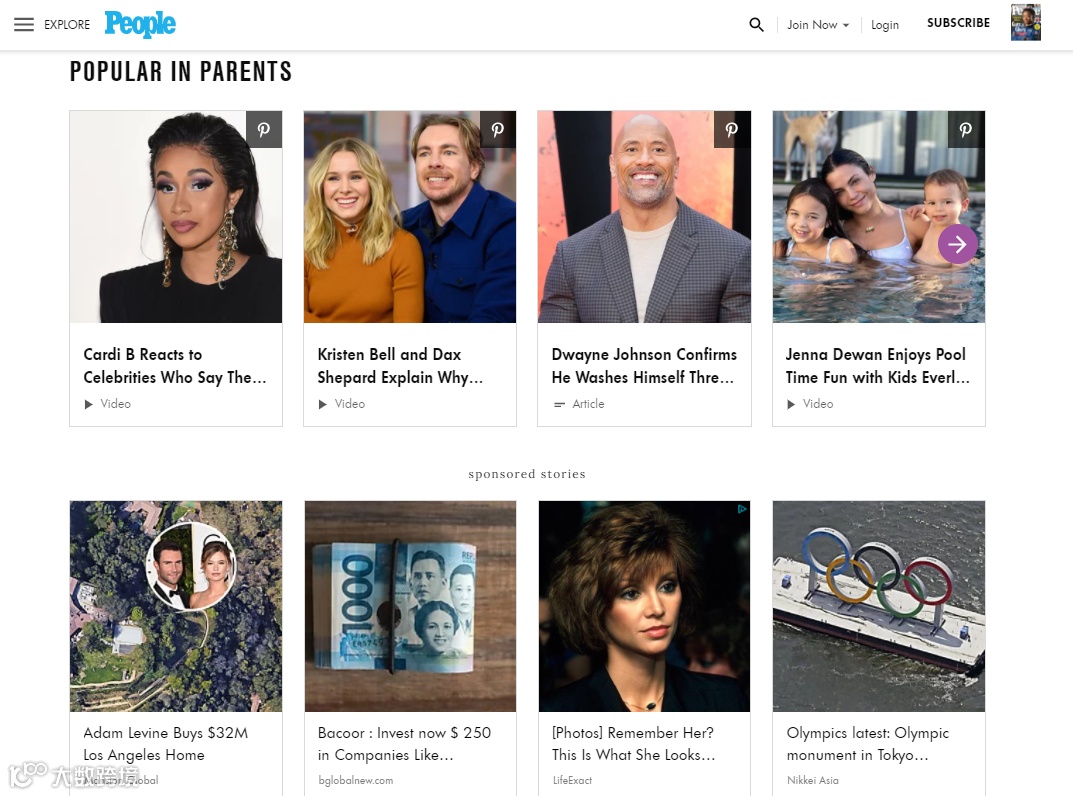
Task: Open Cardi B Reacts to Celebrities headline
Action: coord(174,365)
